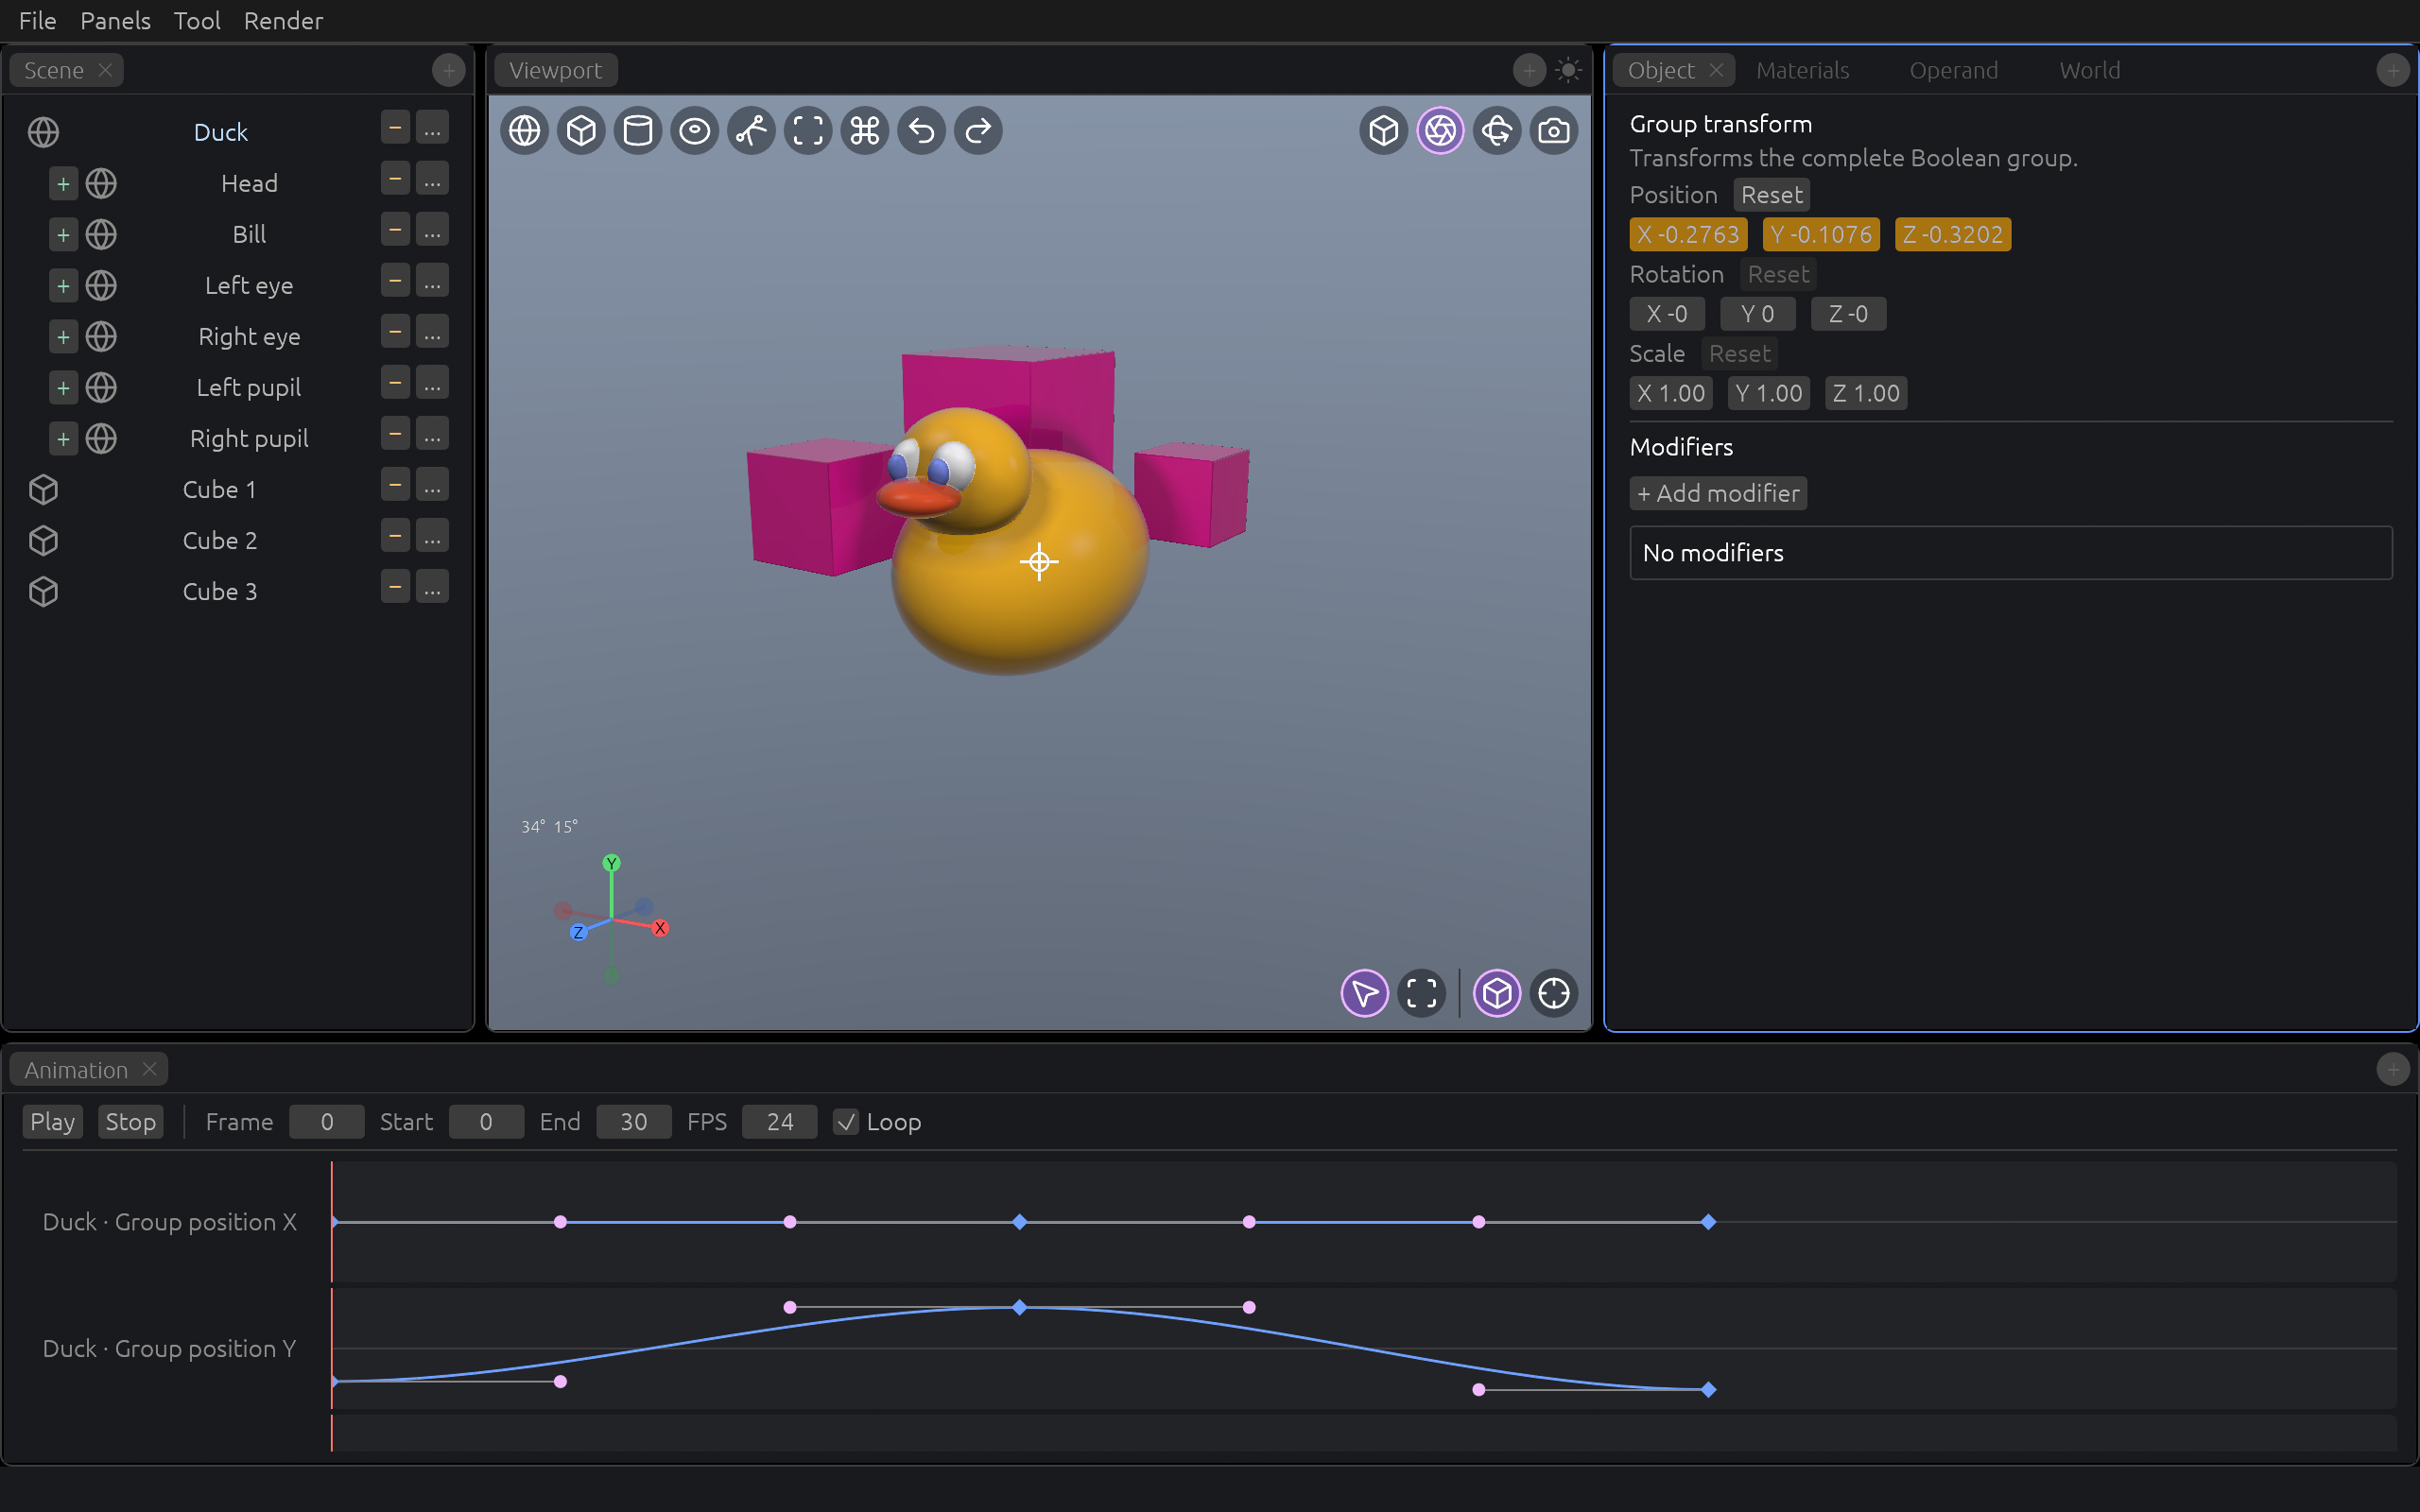Add a sphere primitive from viewport toolbar
Viewport: 2420px width, 1512px height.
524,130
